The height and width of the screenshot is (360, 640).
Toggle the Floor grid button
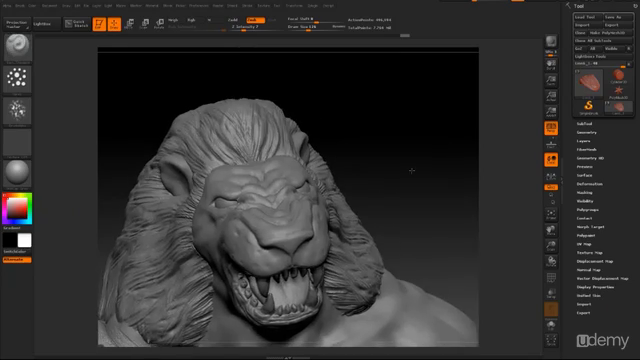(551, 144)
